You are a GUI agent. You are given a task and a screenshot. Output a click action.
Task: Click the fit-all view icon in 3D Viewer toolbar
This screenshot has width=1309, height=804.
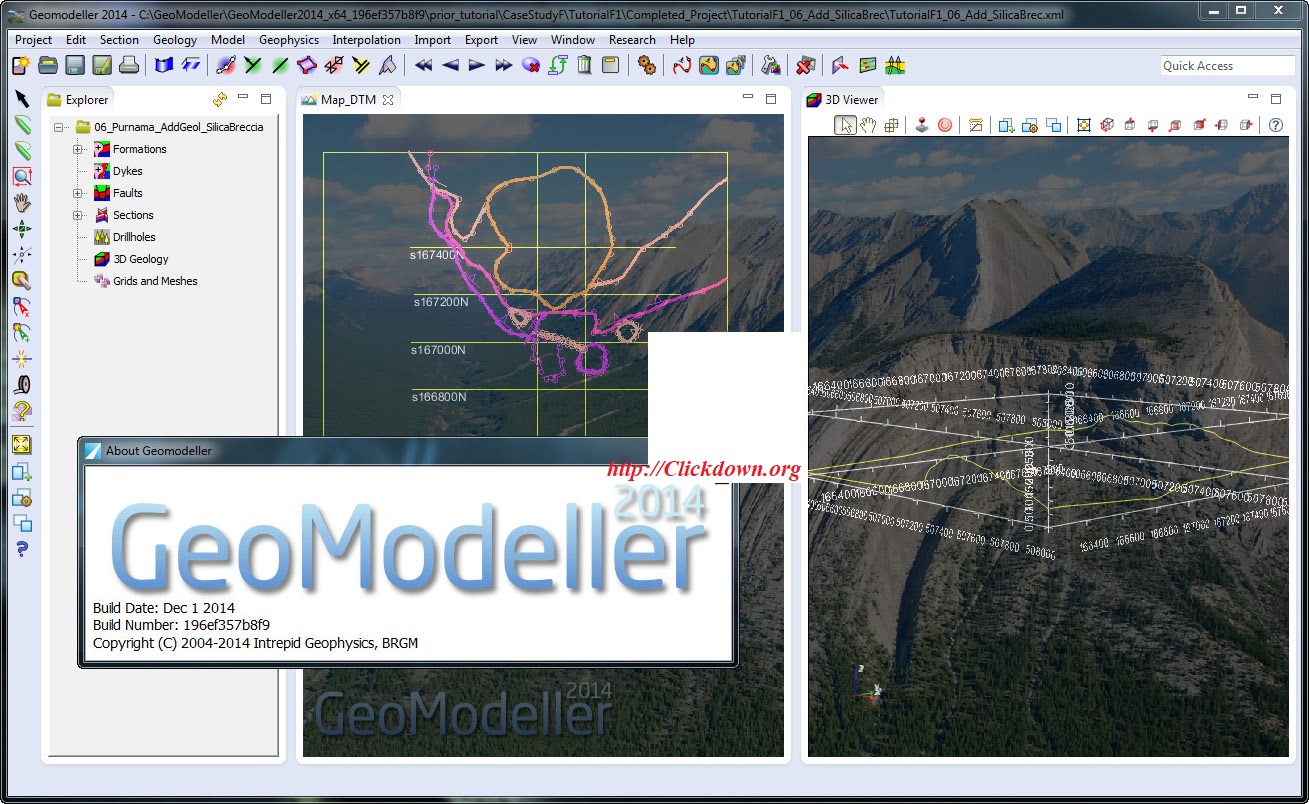(1083, 125)
